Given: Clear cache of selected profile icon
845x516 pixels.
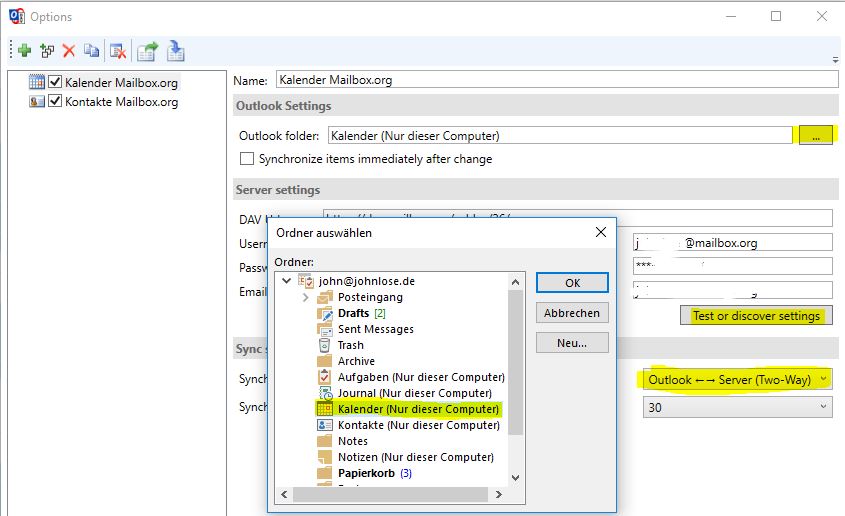Looking at the screenshot, I should (x=118, y=51).
